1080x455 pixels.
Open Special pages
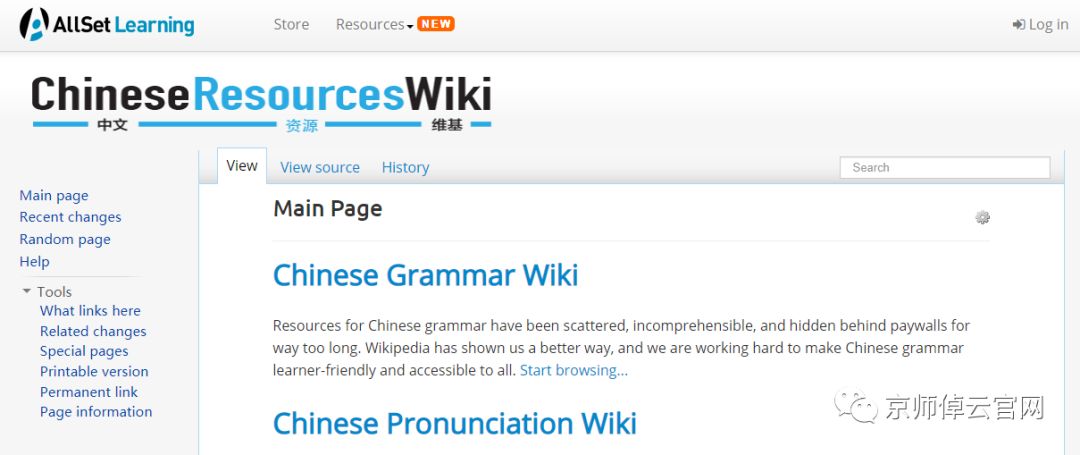84,351
